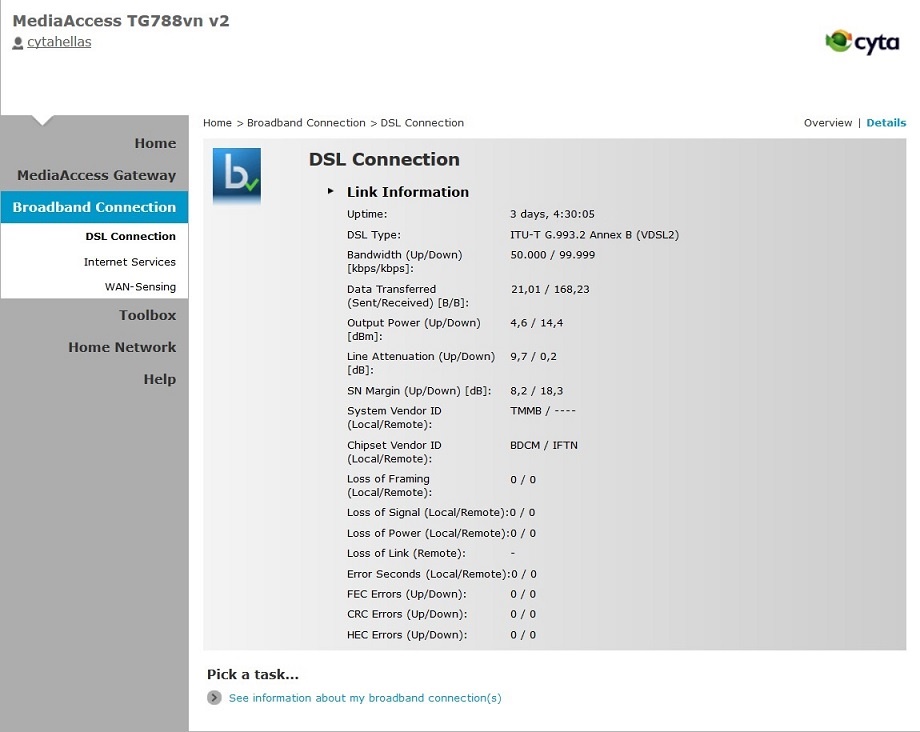Click the Pick a task... heading

(x=253, y=675)
